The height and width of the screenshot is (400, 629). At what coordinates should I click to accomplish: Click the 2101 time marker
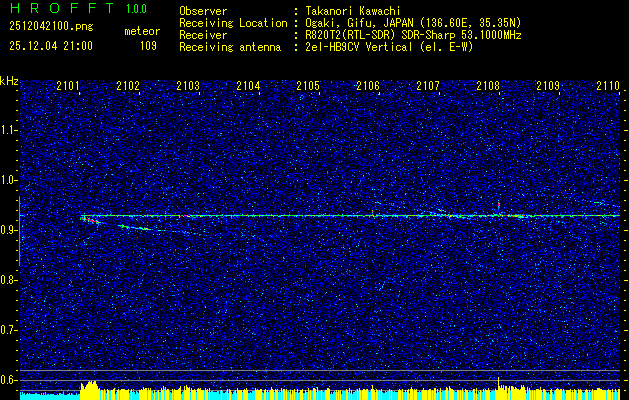click(68, 85)
